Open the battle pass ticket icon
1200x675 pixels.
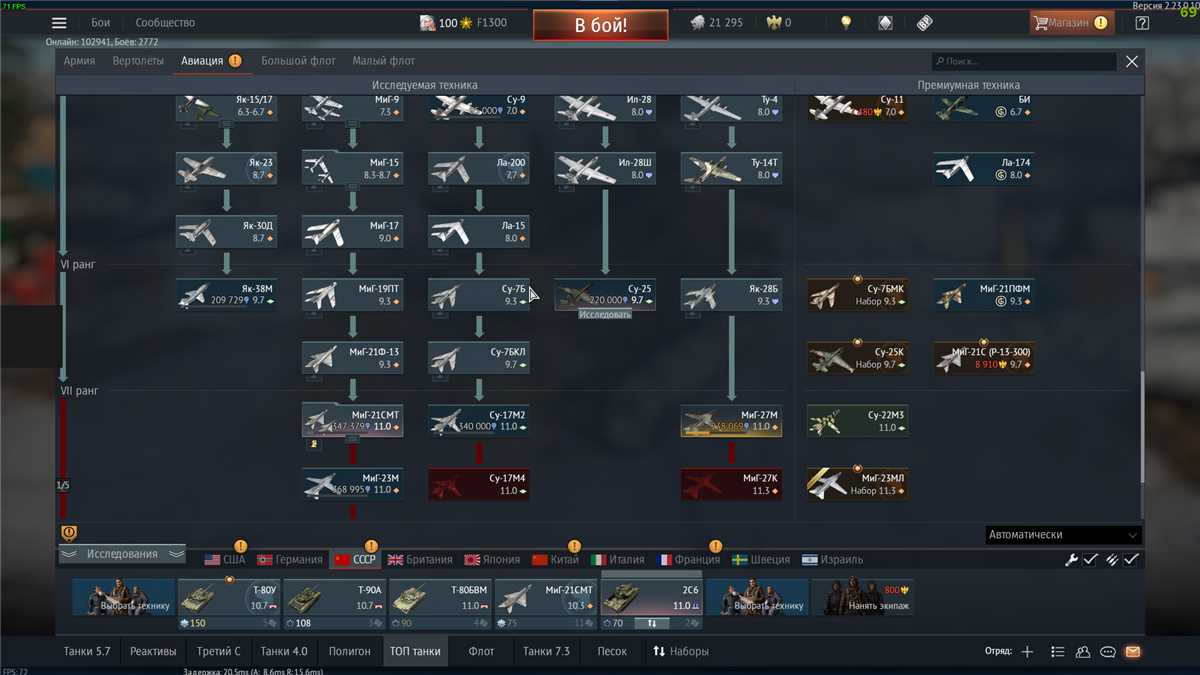tap(925, 23)
